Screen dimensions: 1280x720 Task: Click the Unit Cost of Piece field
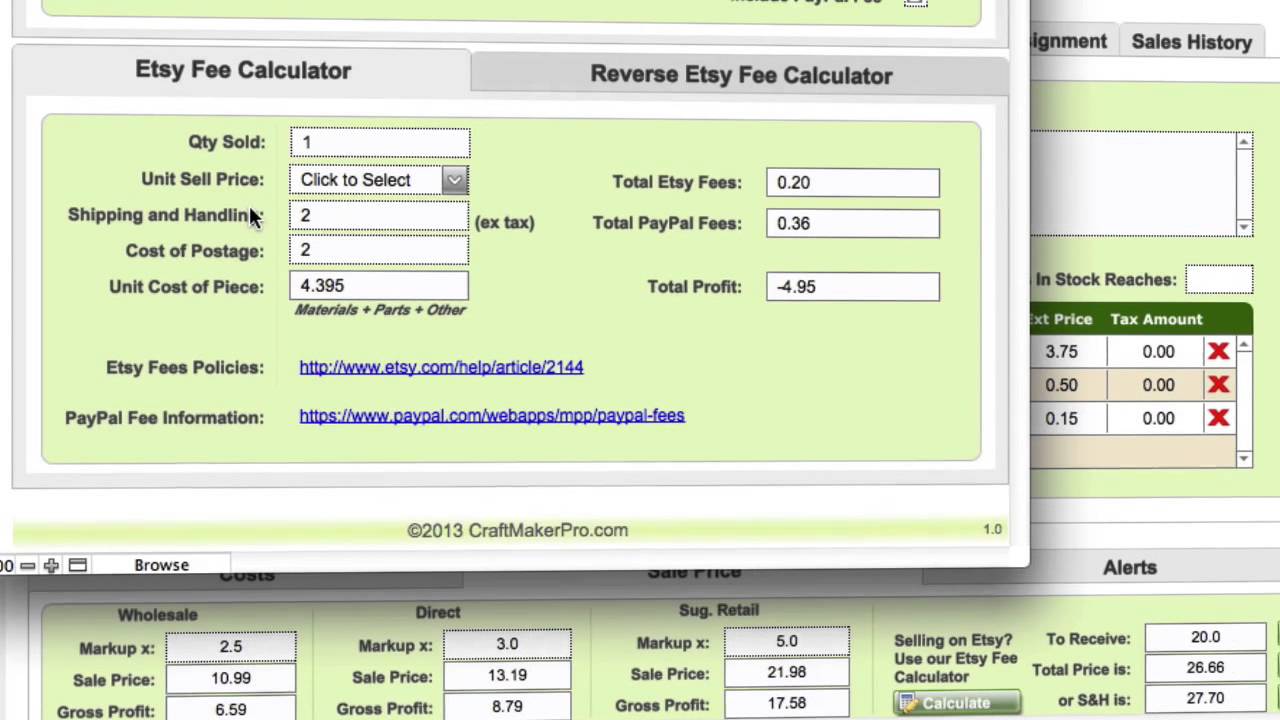[x=379, y=286]
